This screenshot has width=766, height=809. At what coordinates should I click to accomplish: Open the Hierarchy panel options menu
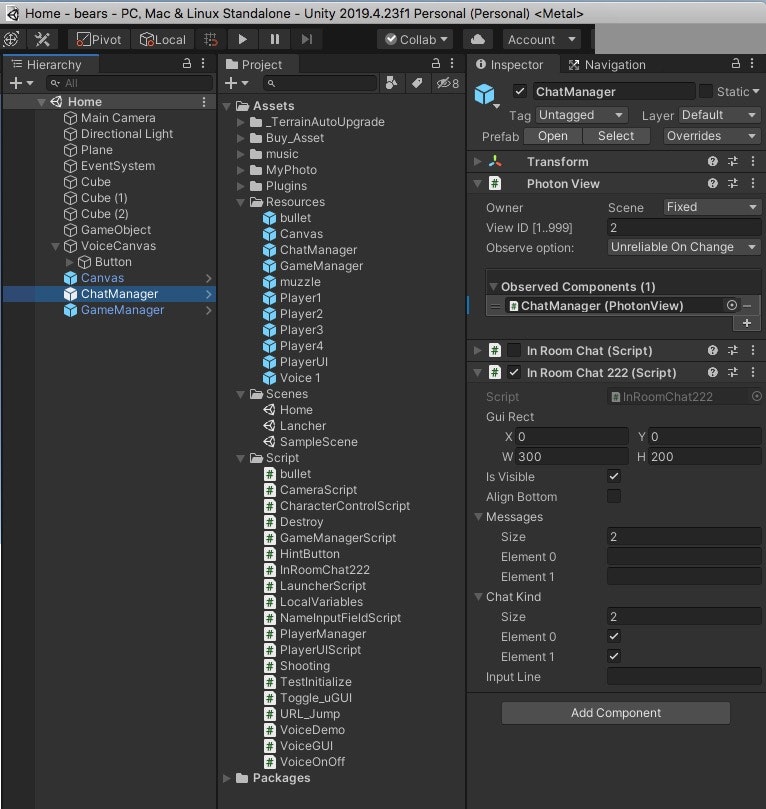pos(203,63)
